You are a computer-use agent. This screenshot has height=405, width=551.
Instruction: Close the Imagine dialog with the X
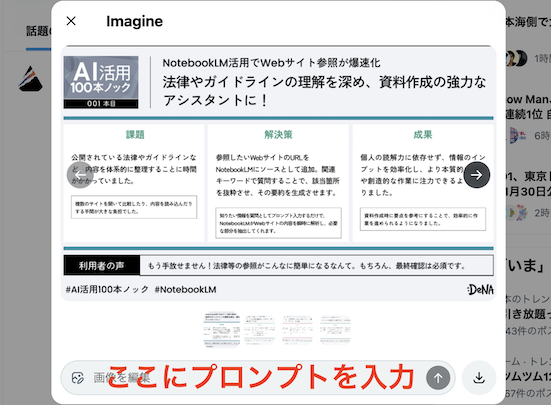(x=71, y=21)
